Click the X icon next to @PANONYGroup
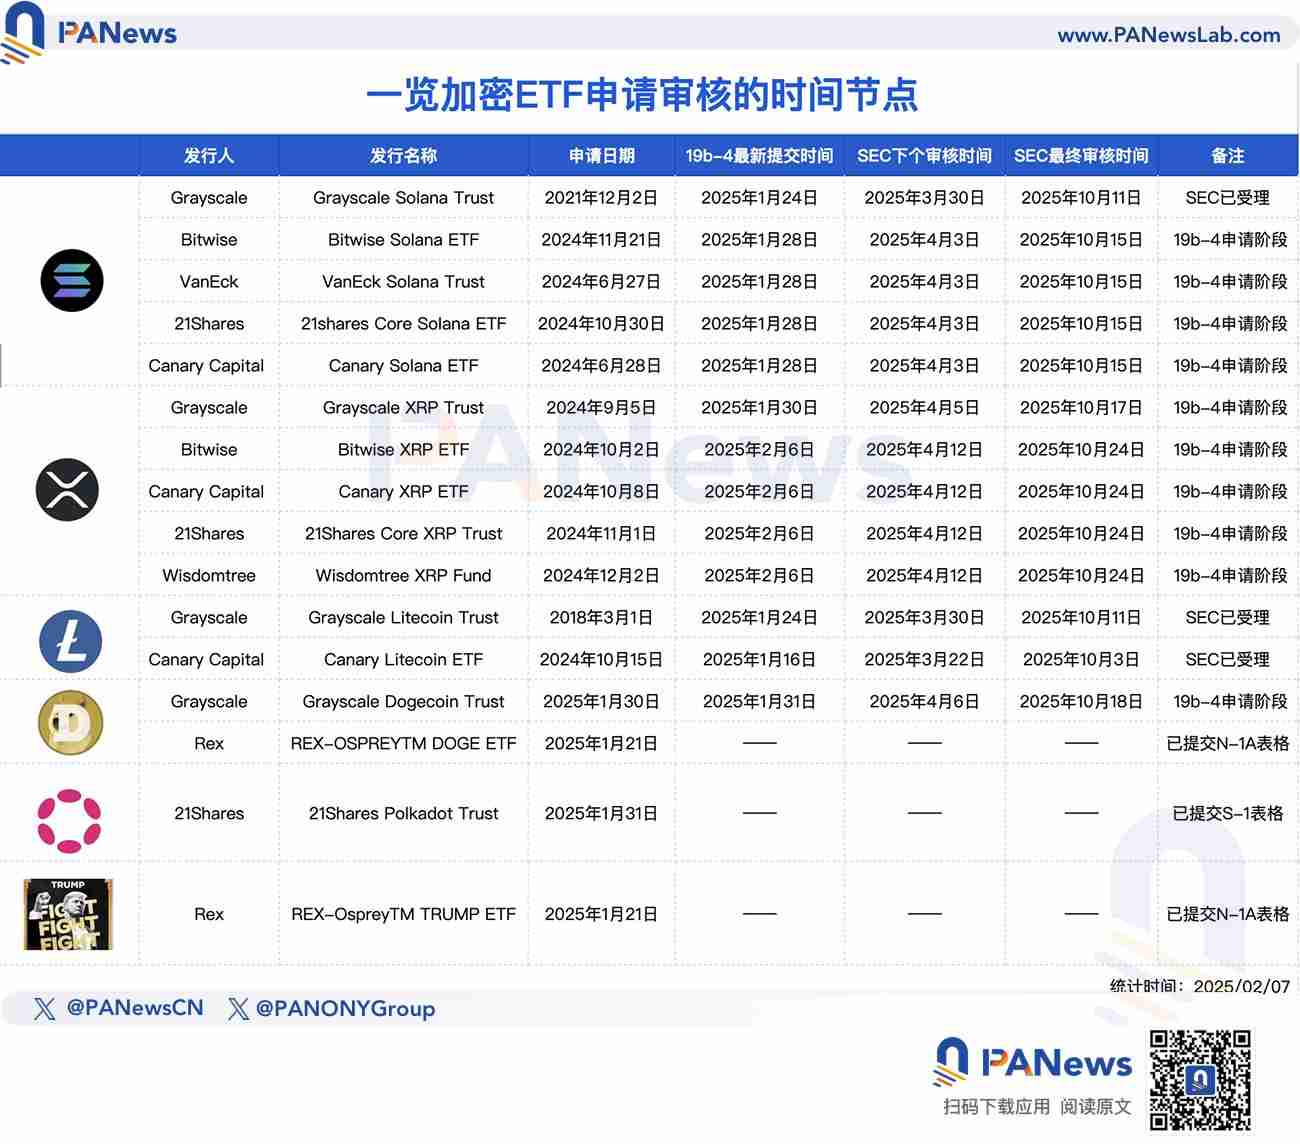 (238, 1009)
